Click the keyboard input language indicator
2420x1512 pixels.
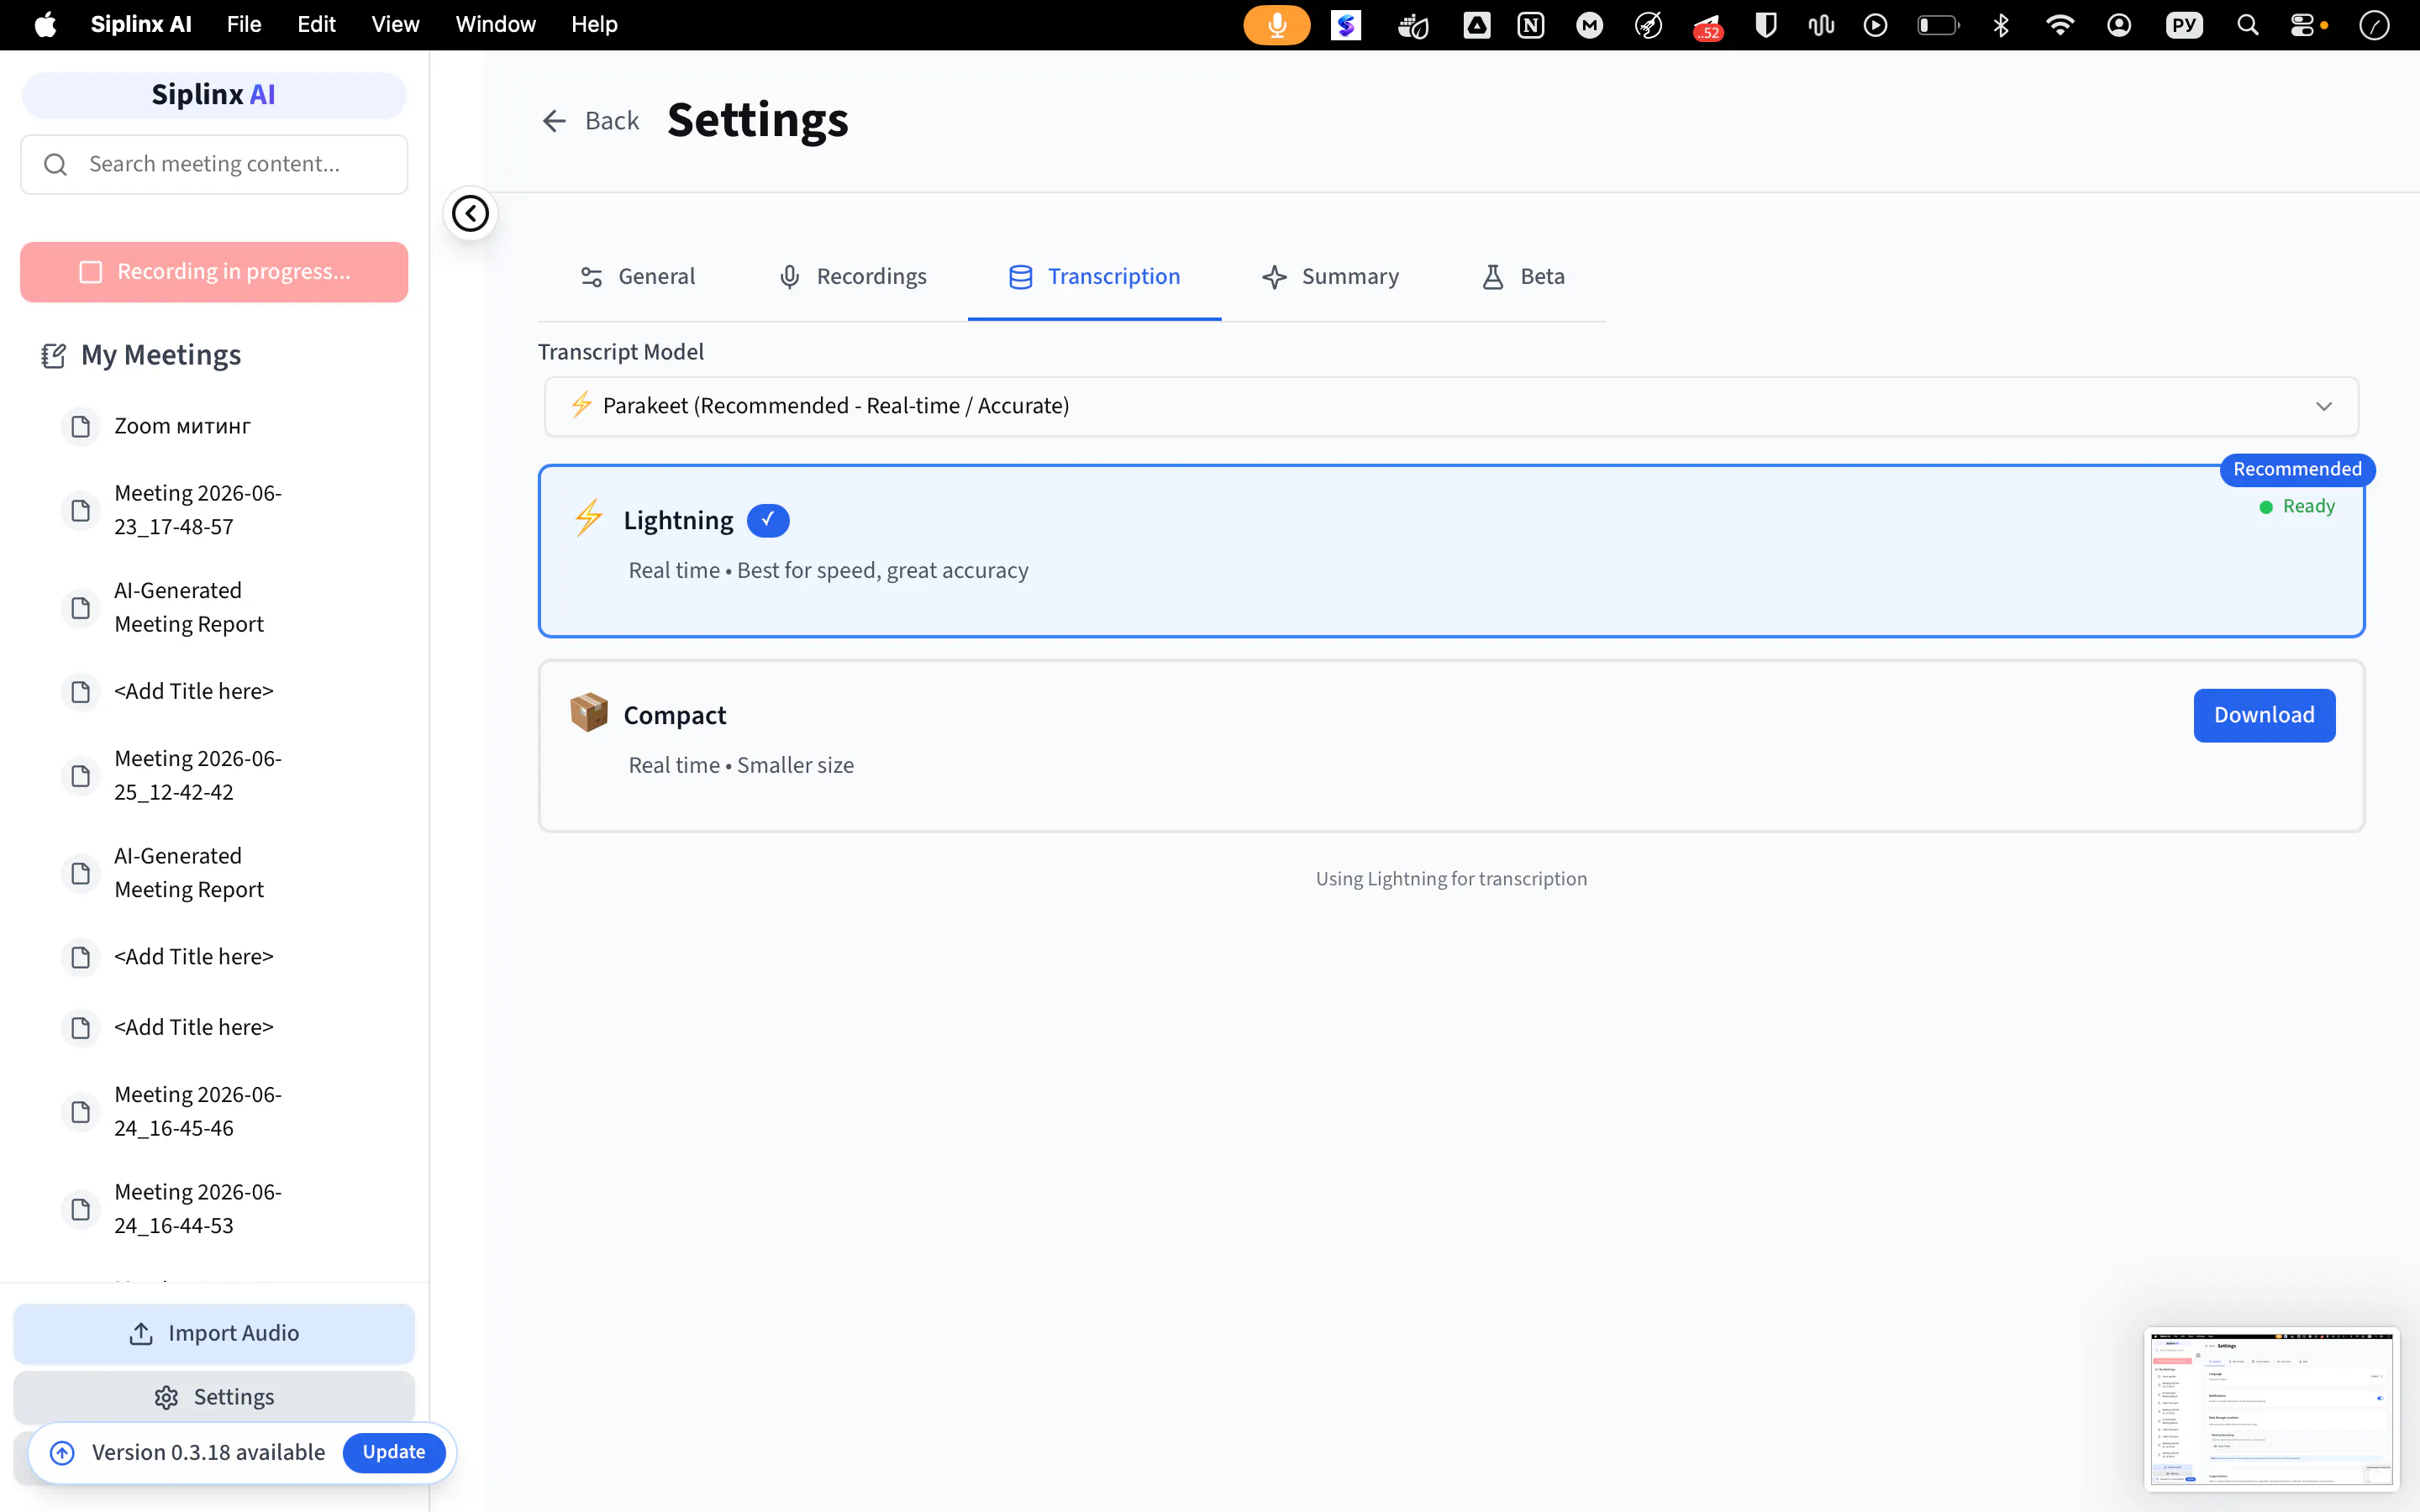(2184, 25)
